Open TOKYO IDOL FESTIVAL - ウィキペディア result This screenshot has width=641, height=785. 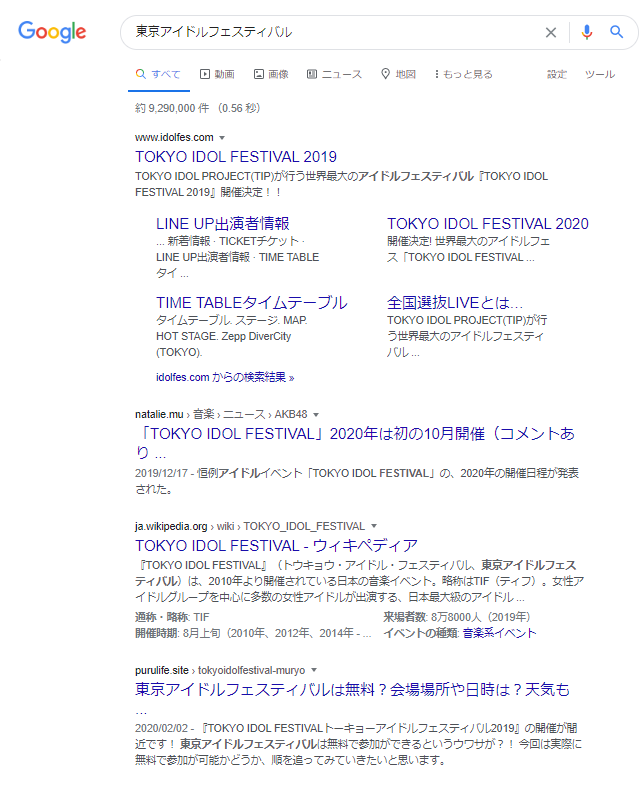(276, 545)
